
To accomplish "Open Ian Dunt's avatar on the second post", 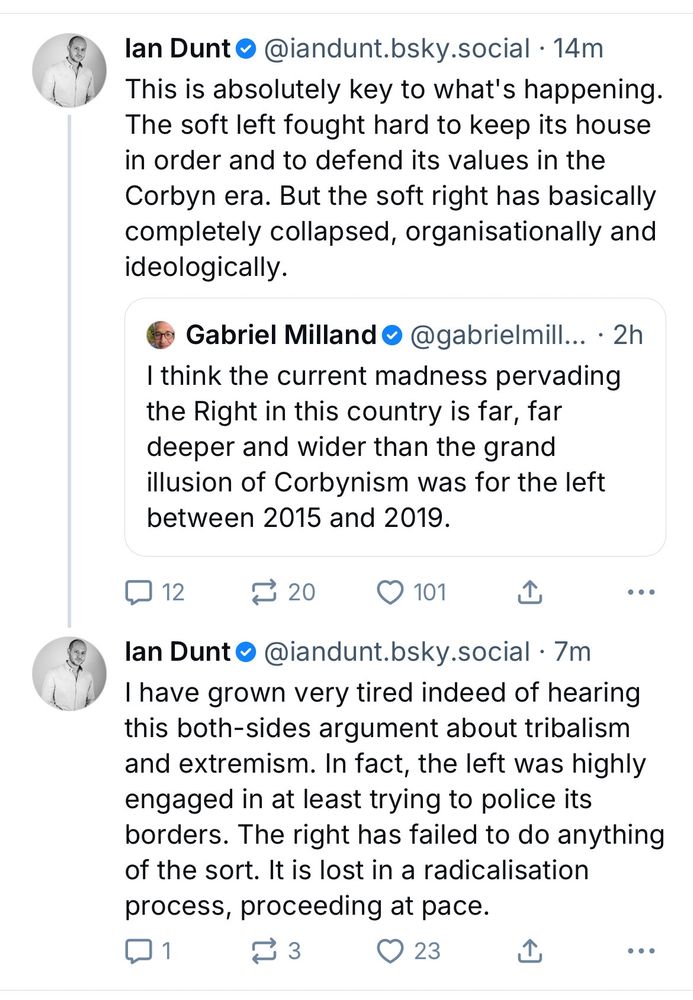I will tap(70, 674).
